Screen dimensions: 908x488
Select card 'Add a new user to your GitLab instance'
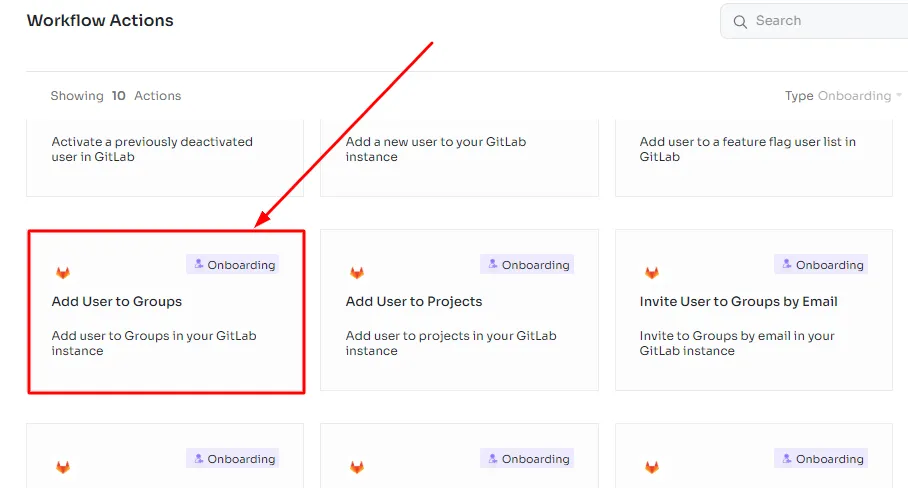[x=459, y=157]
